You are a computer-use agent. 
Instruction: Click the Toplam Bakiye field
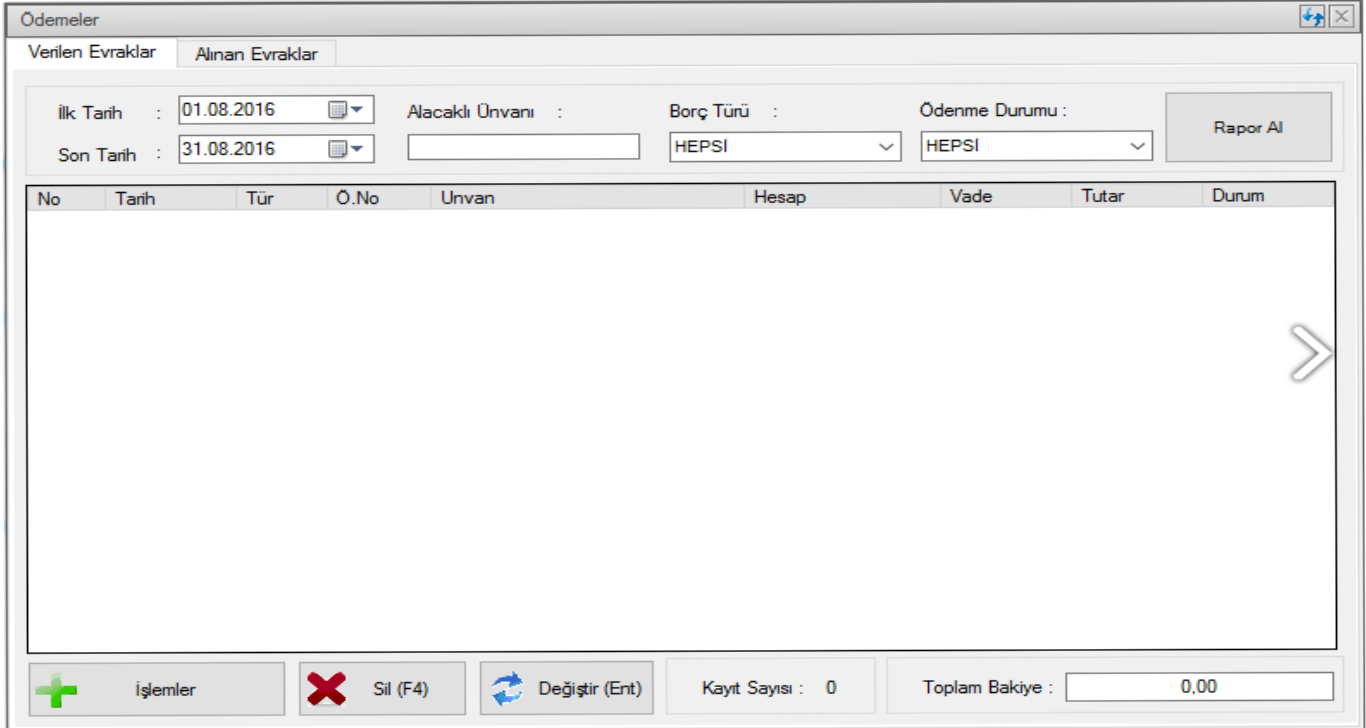[1198, 687]
